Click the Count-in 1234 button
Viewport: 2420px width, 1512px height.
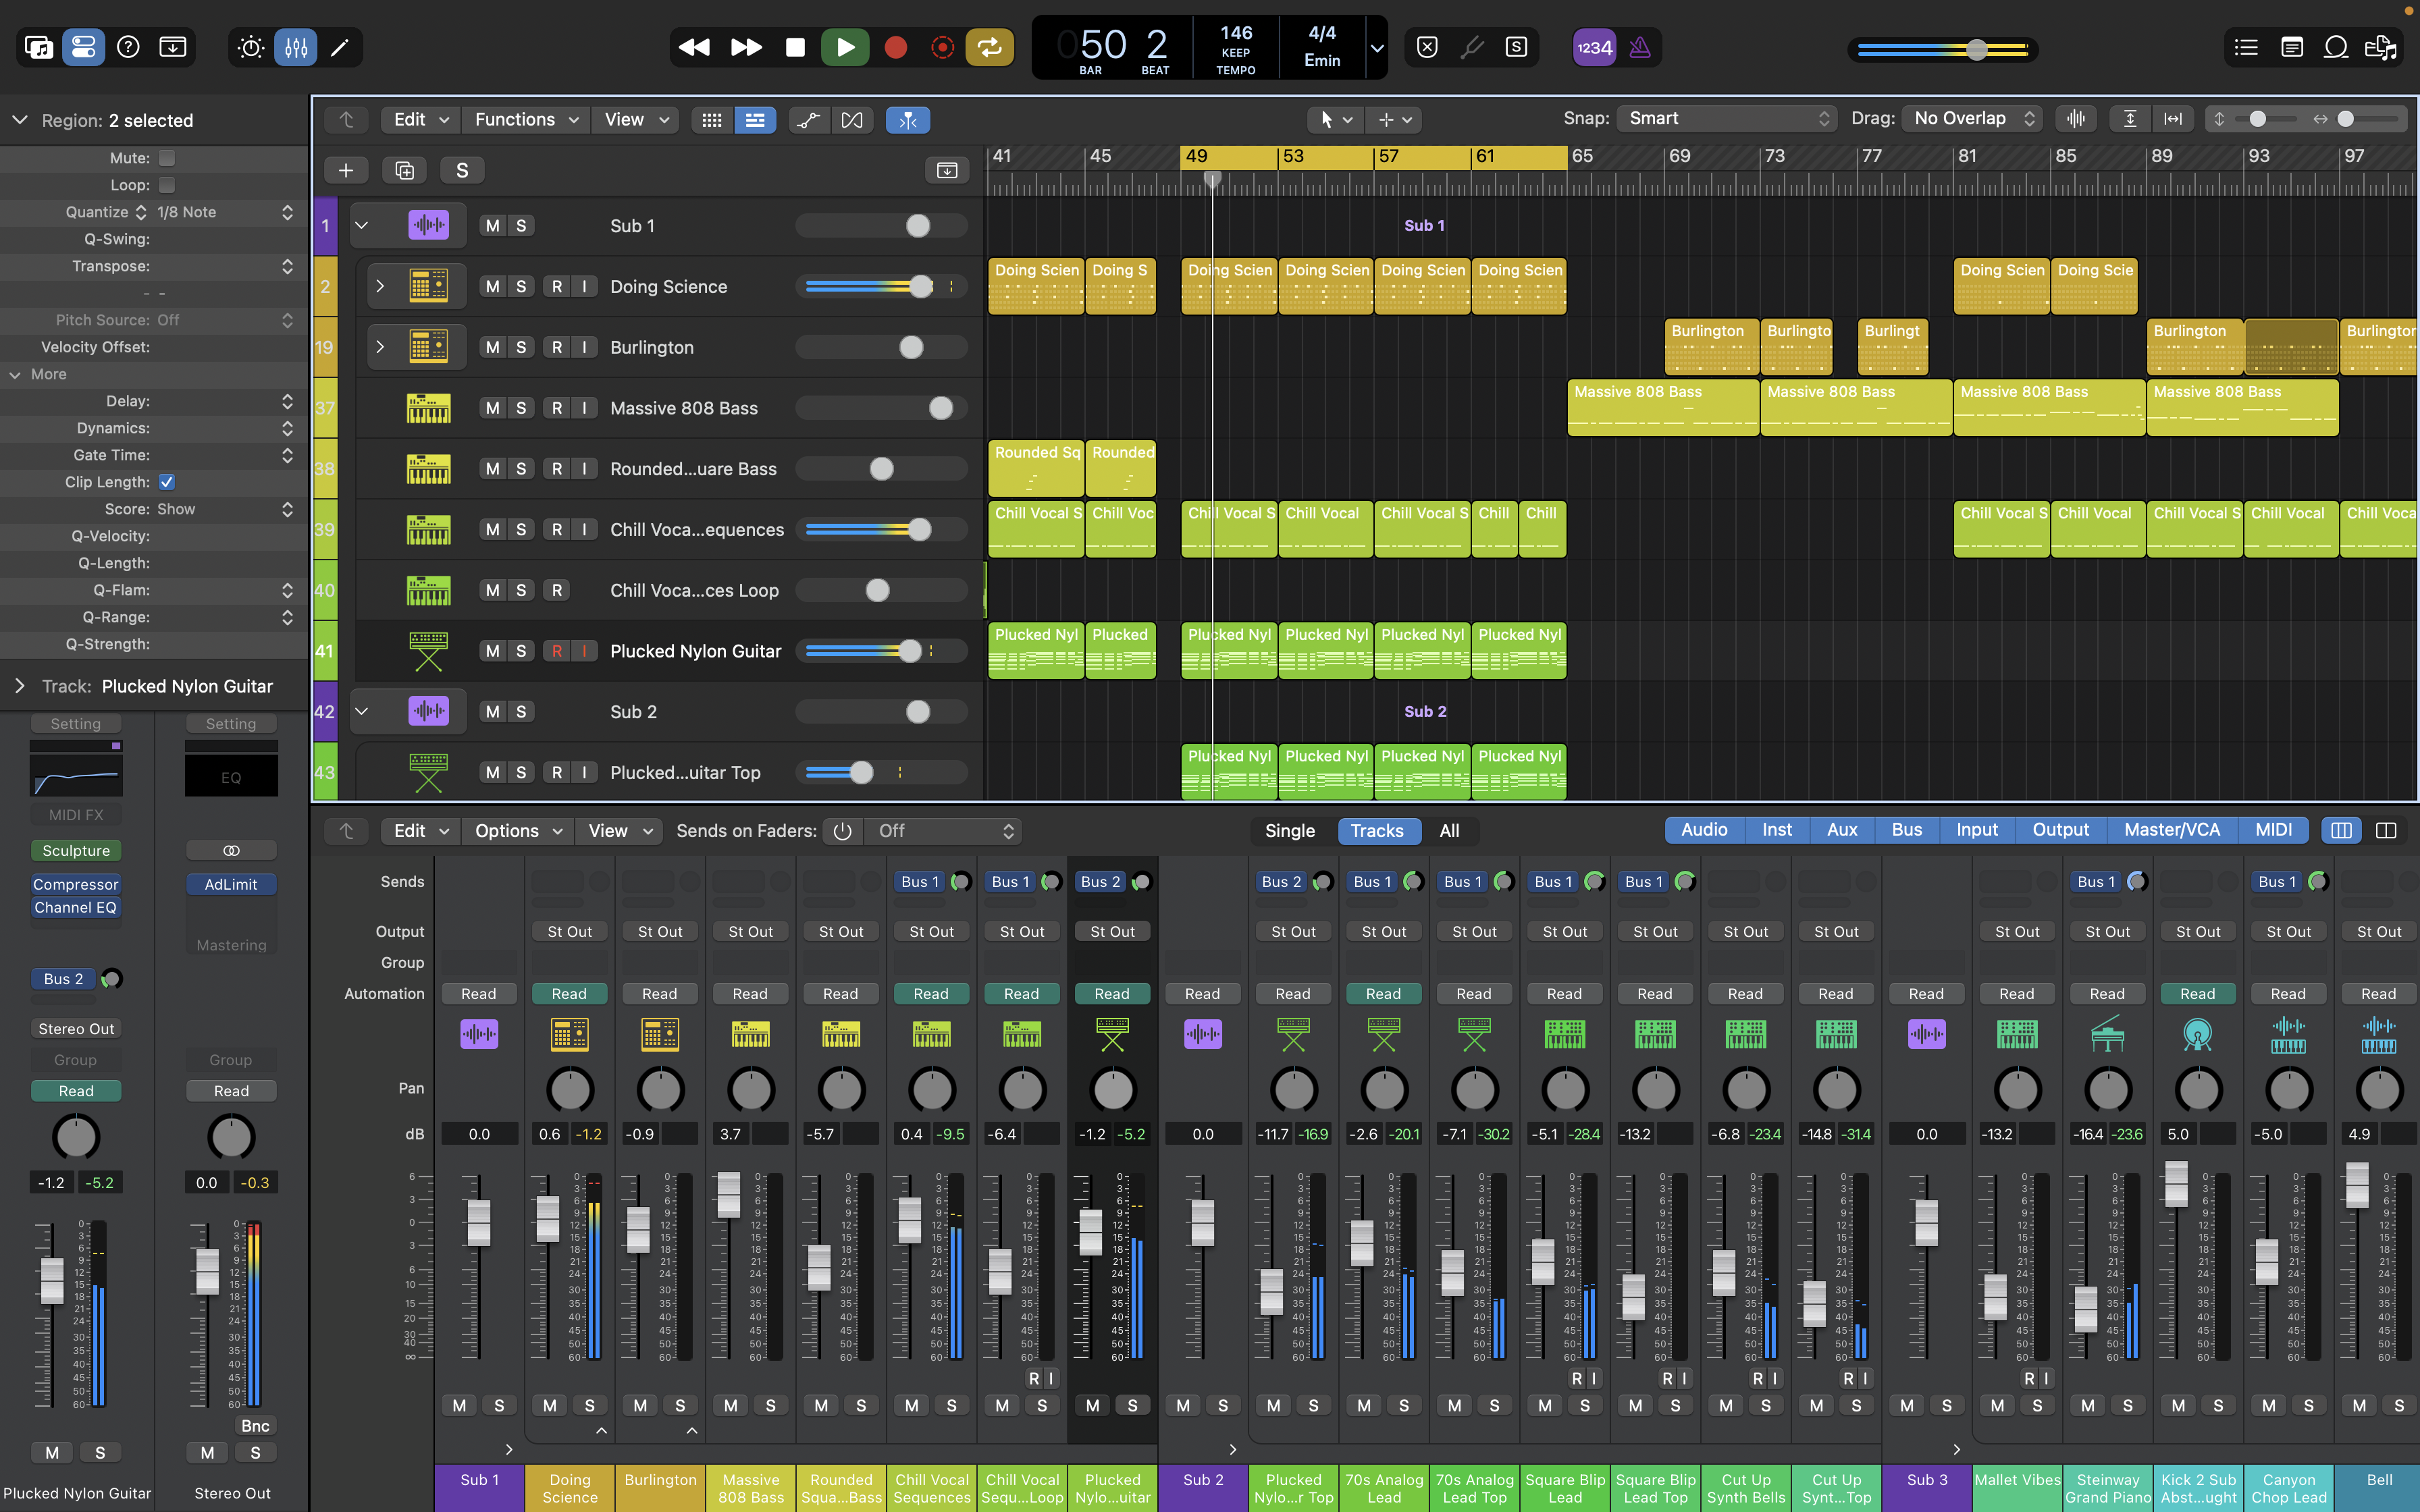(x=1594, y=47)
